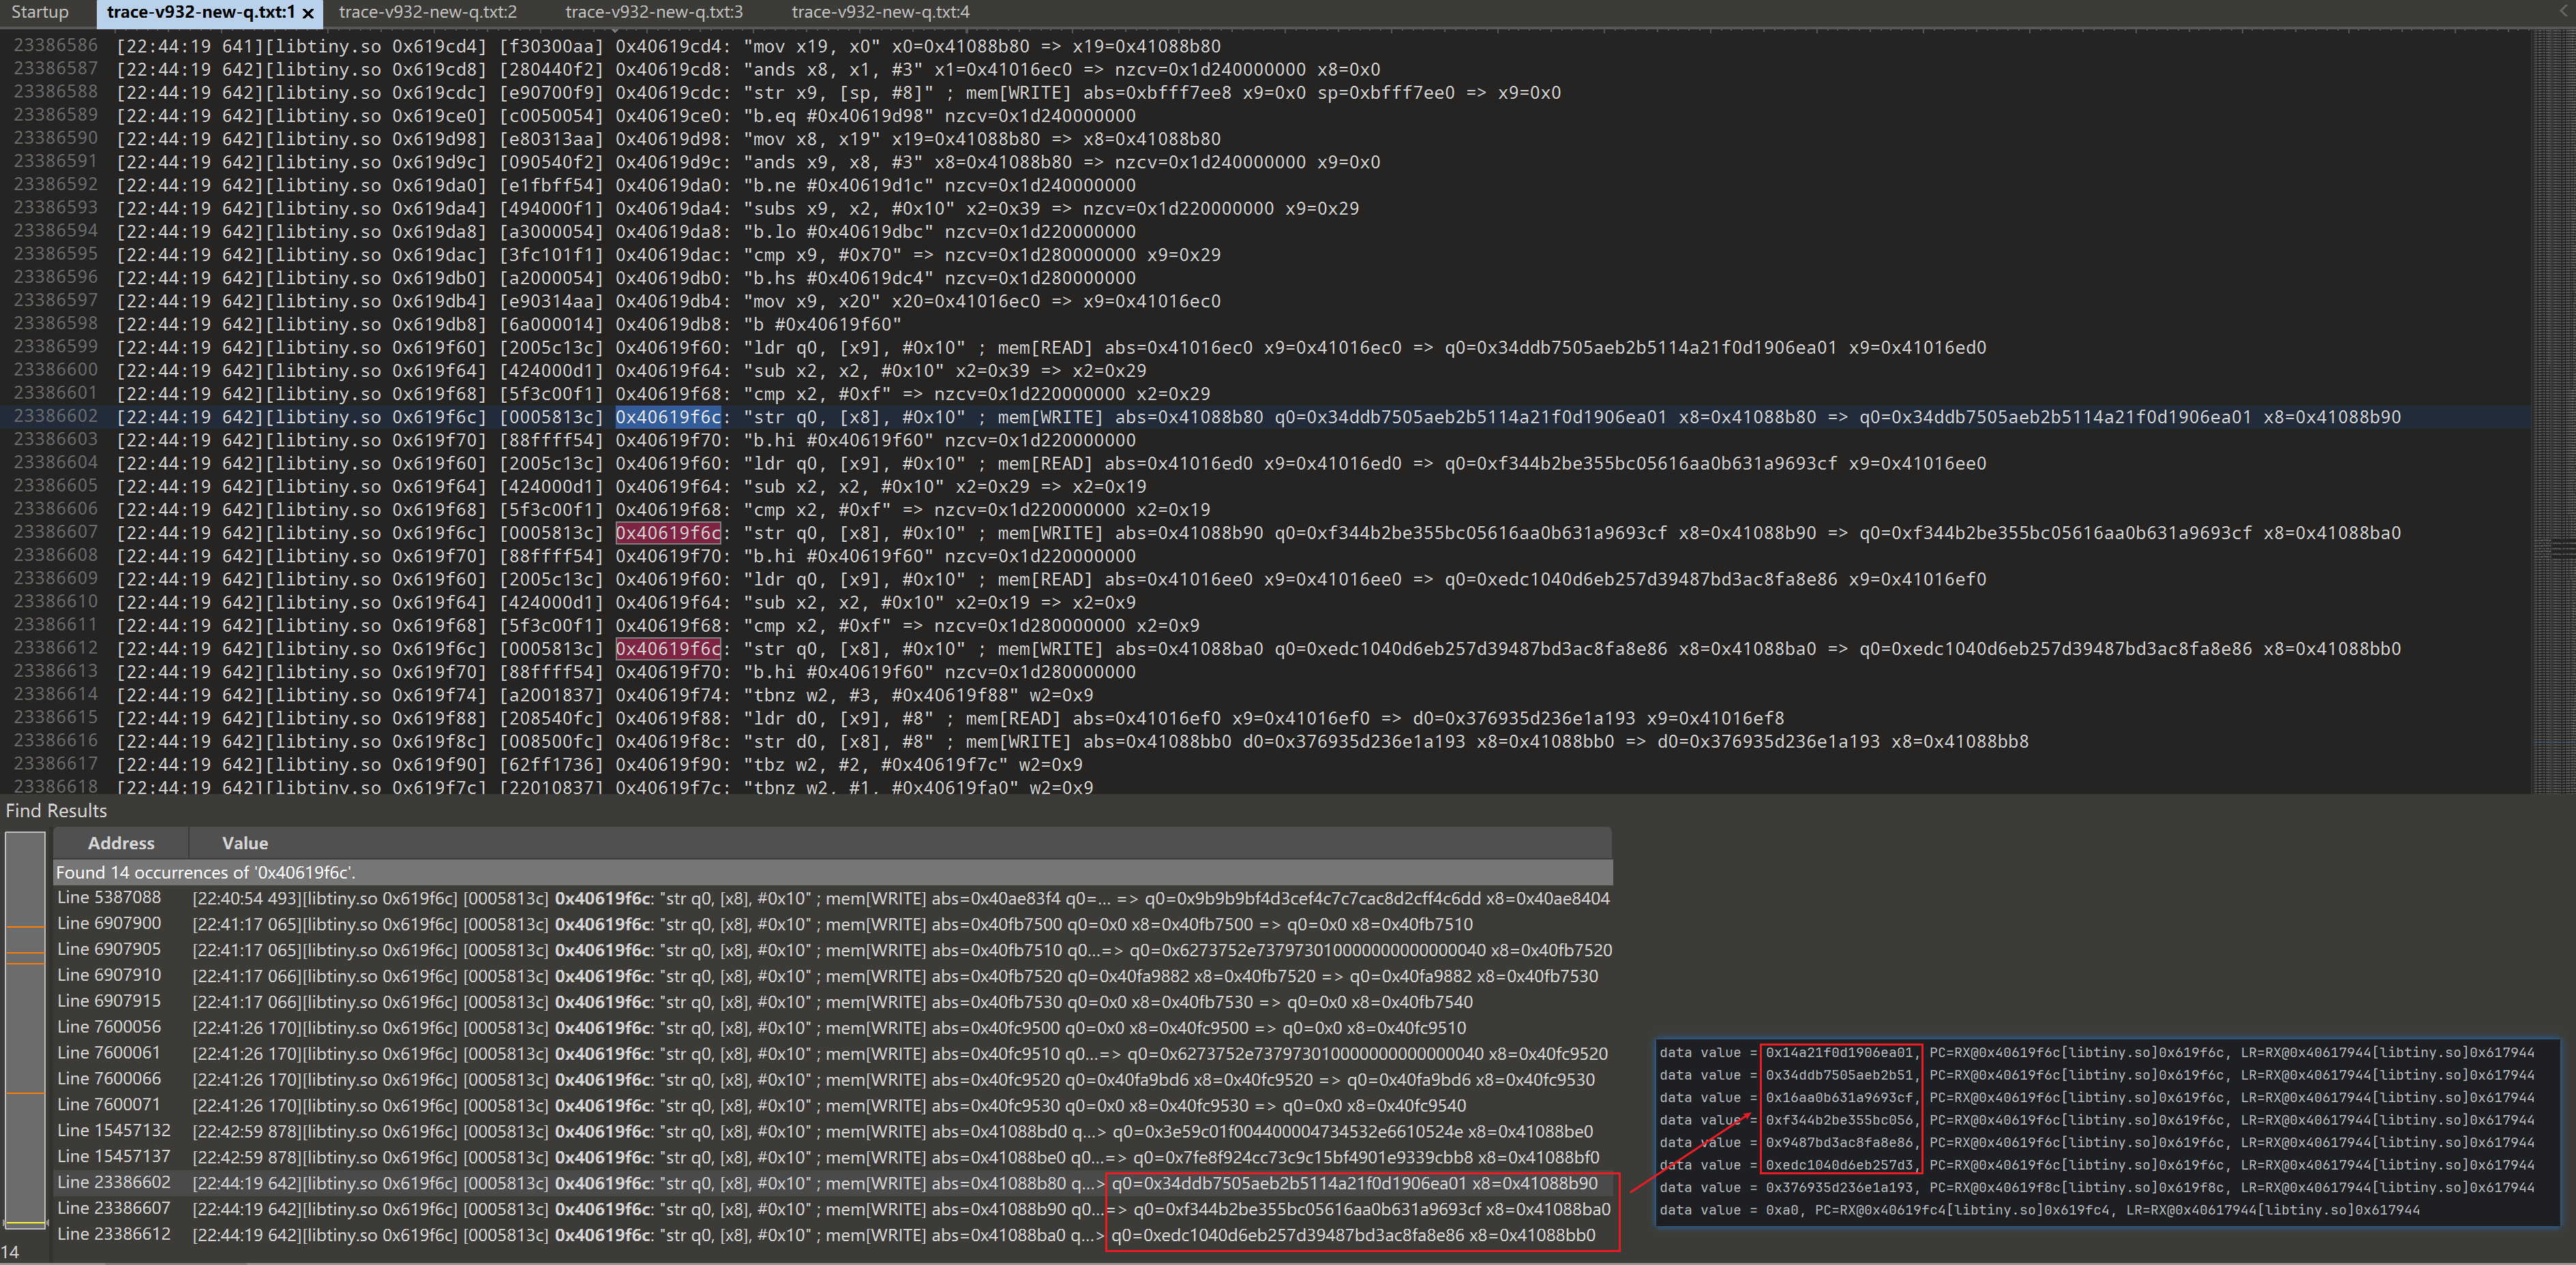Switch to the Startup tab
The image size is (2576, 1265).
[40, 12]
